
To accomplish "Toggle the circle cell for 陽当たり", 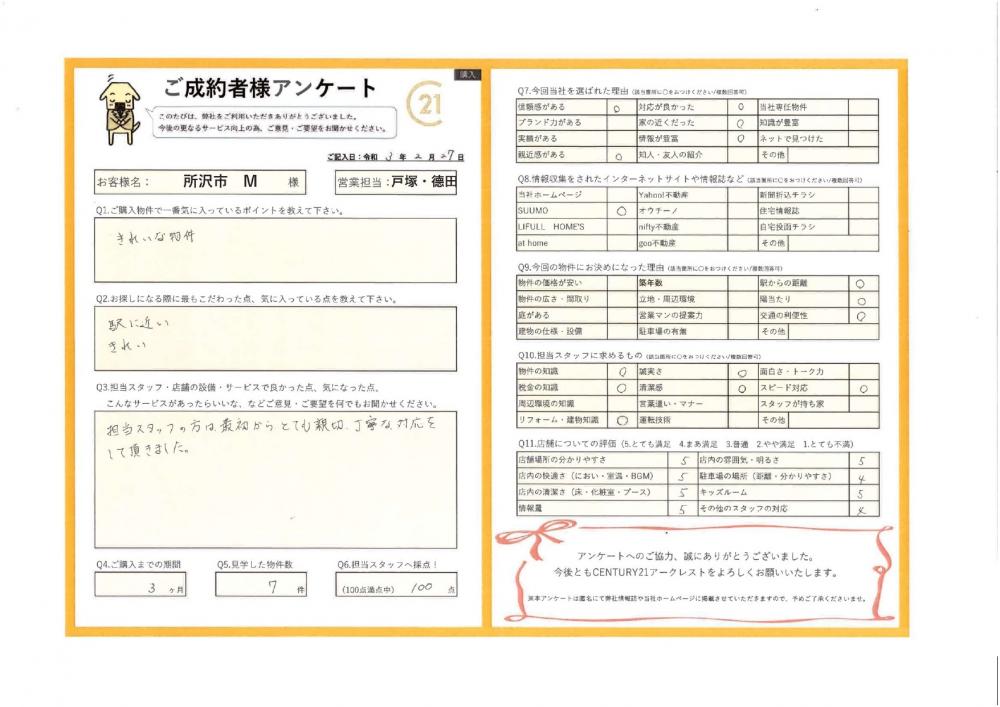I will [x=864, y=300].
